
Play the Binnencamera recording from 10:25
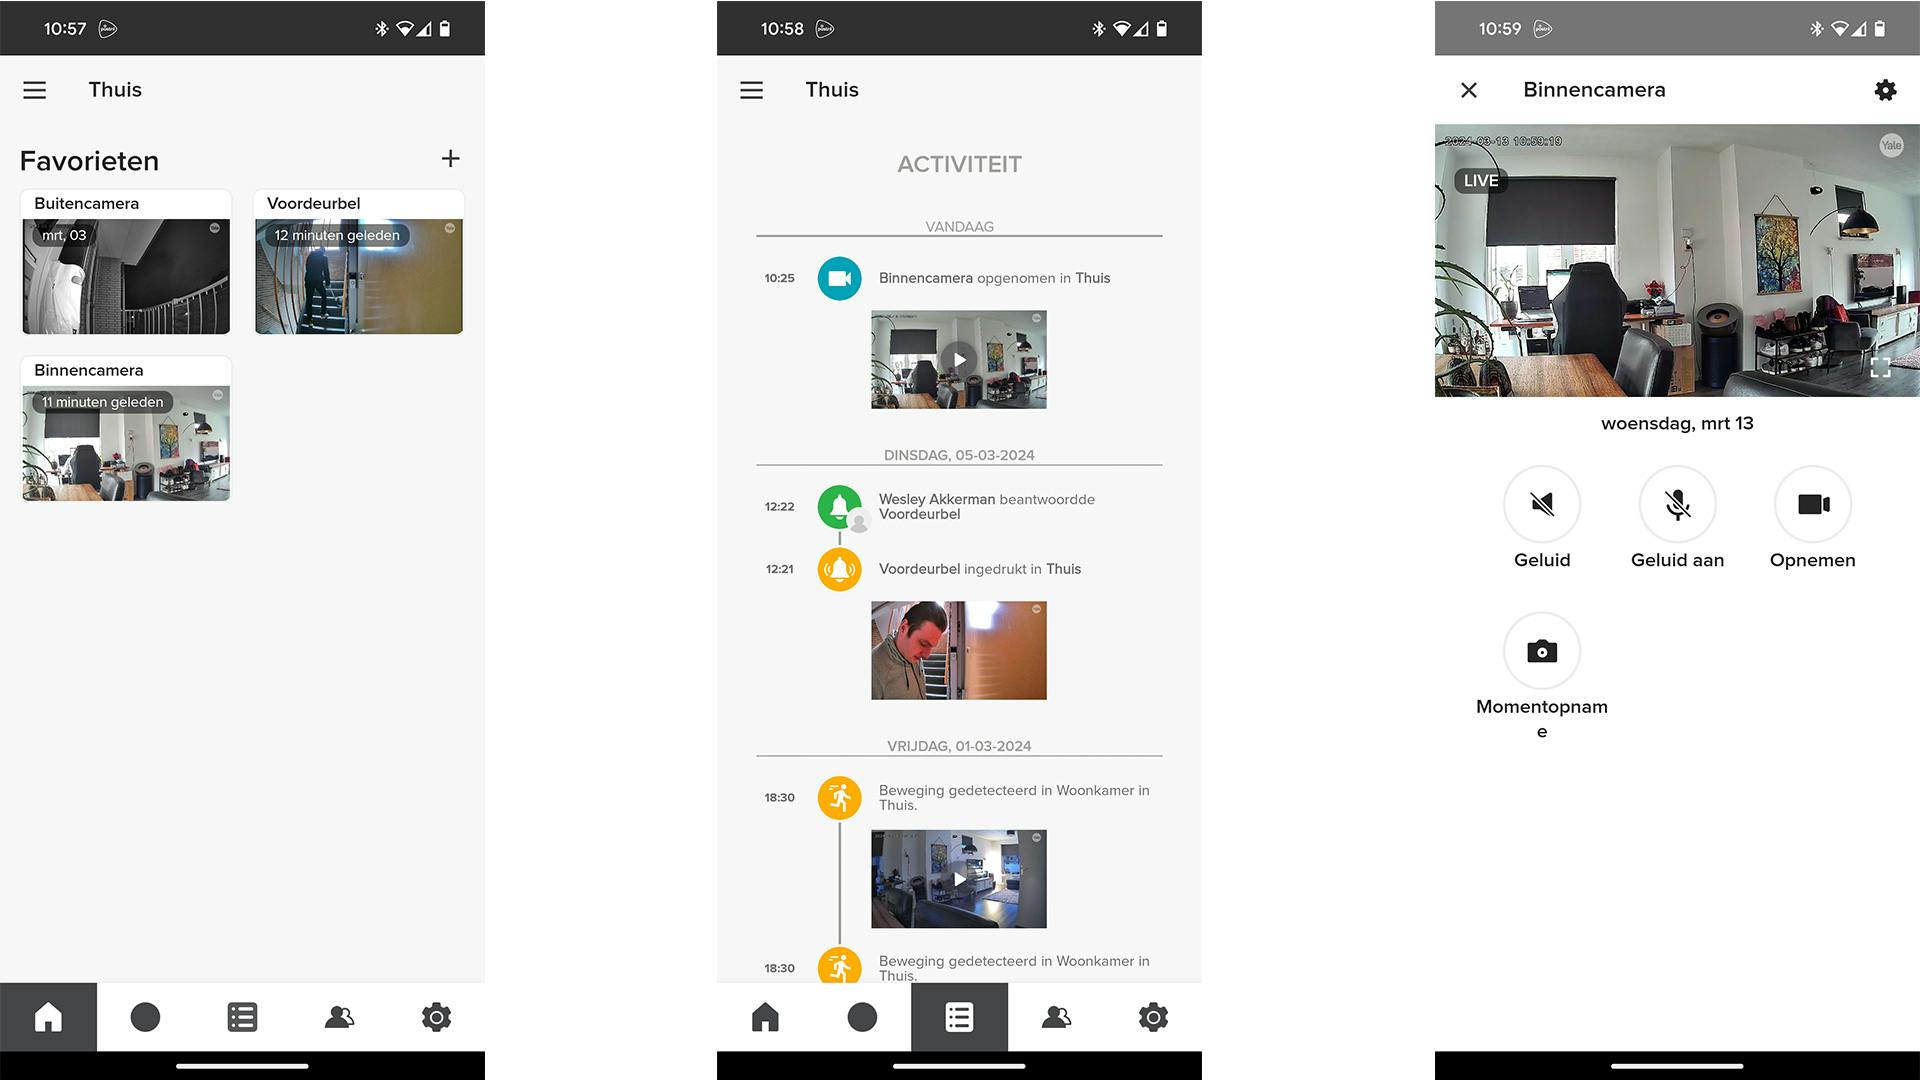[x=958, y=360]
